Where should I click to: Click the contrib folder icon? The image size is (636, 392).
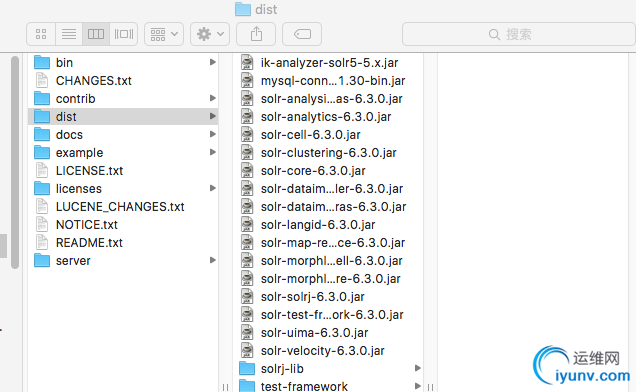tap(42, 98)
